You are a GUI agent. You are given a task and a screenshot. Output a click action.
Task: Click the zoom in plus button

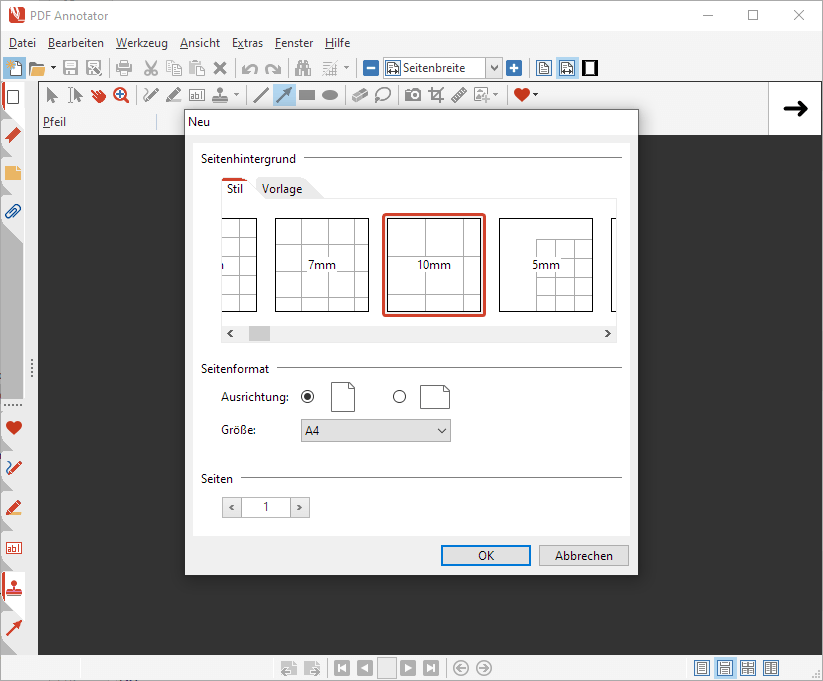coord(514,68)
